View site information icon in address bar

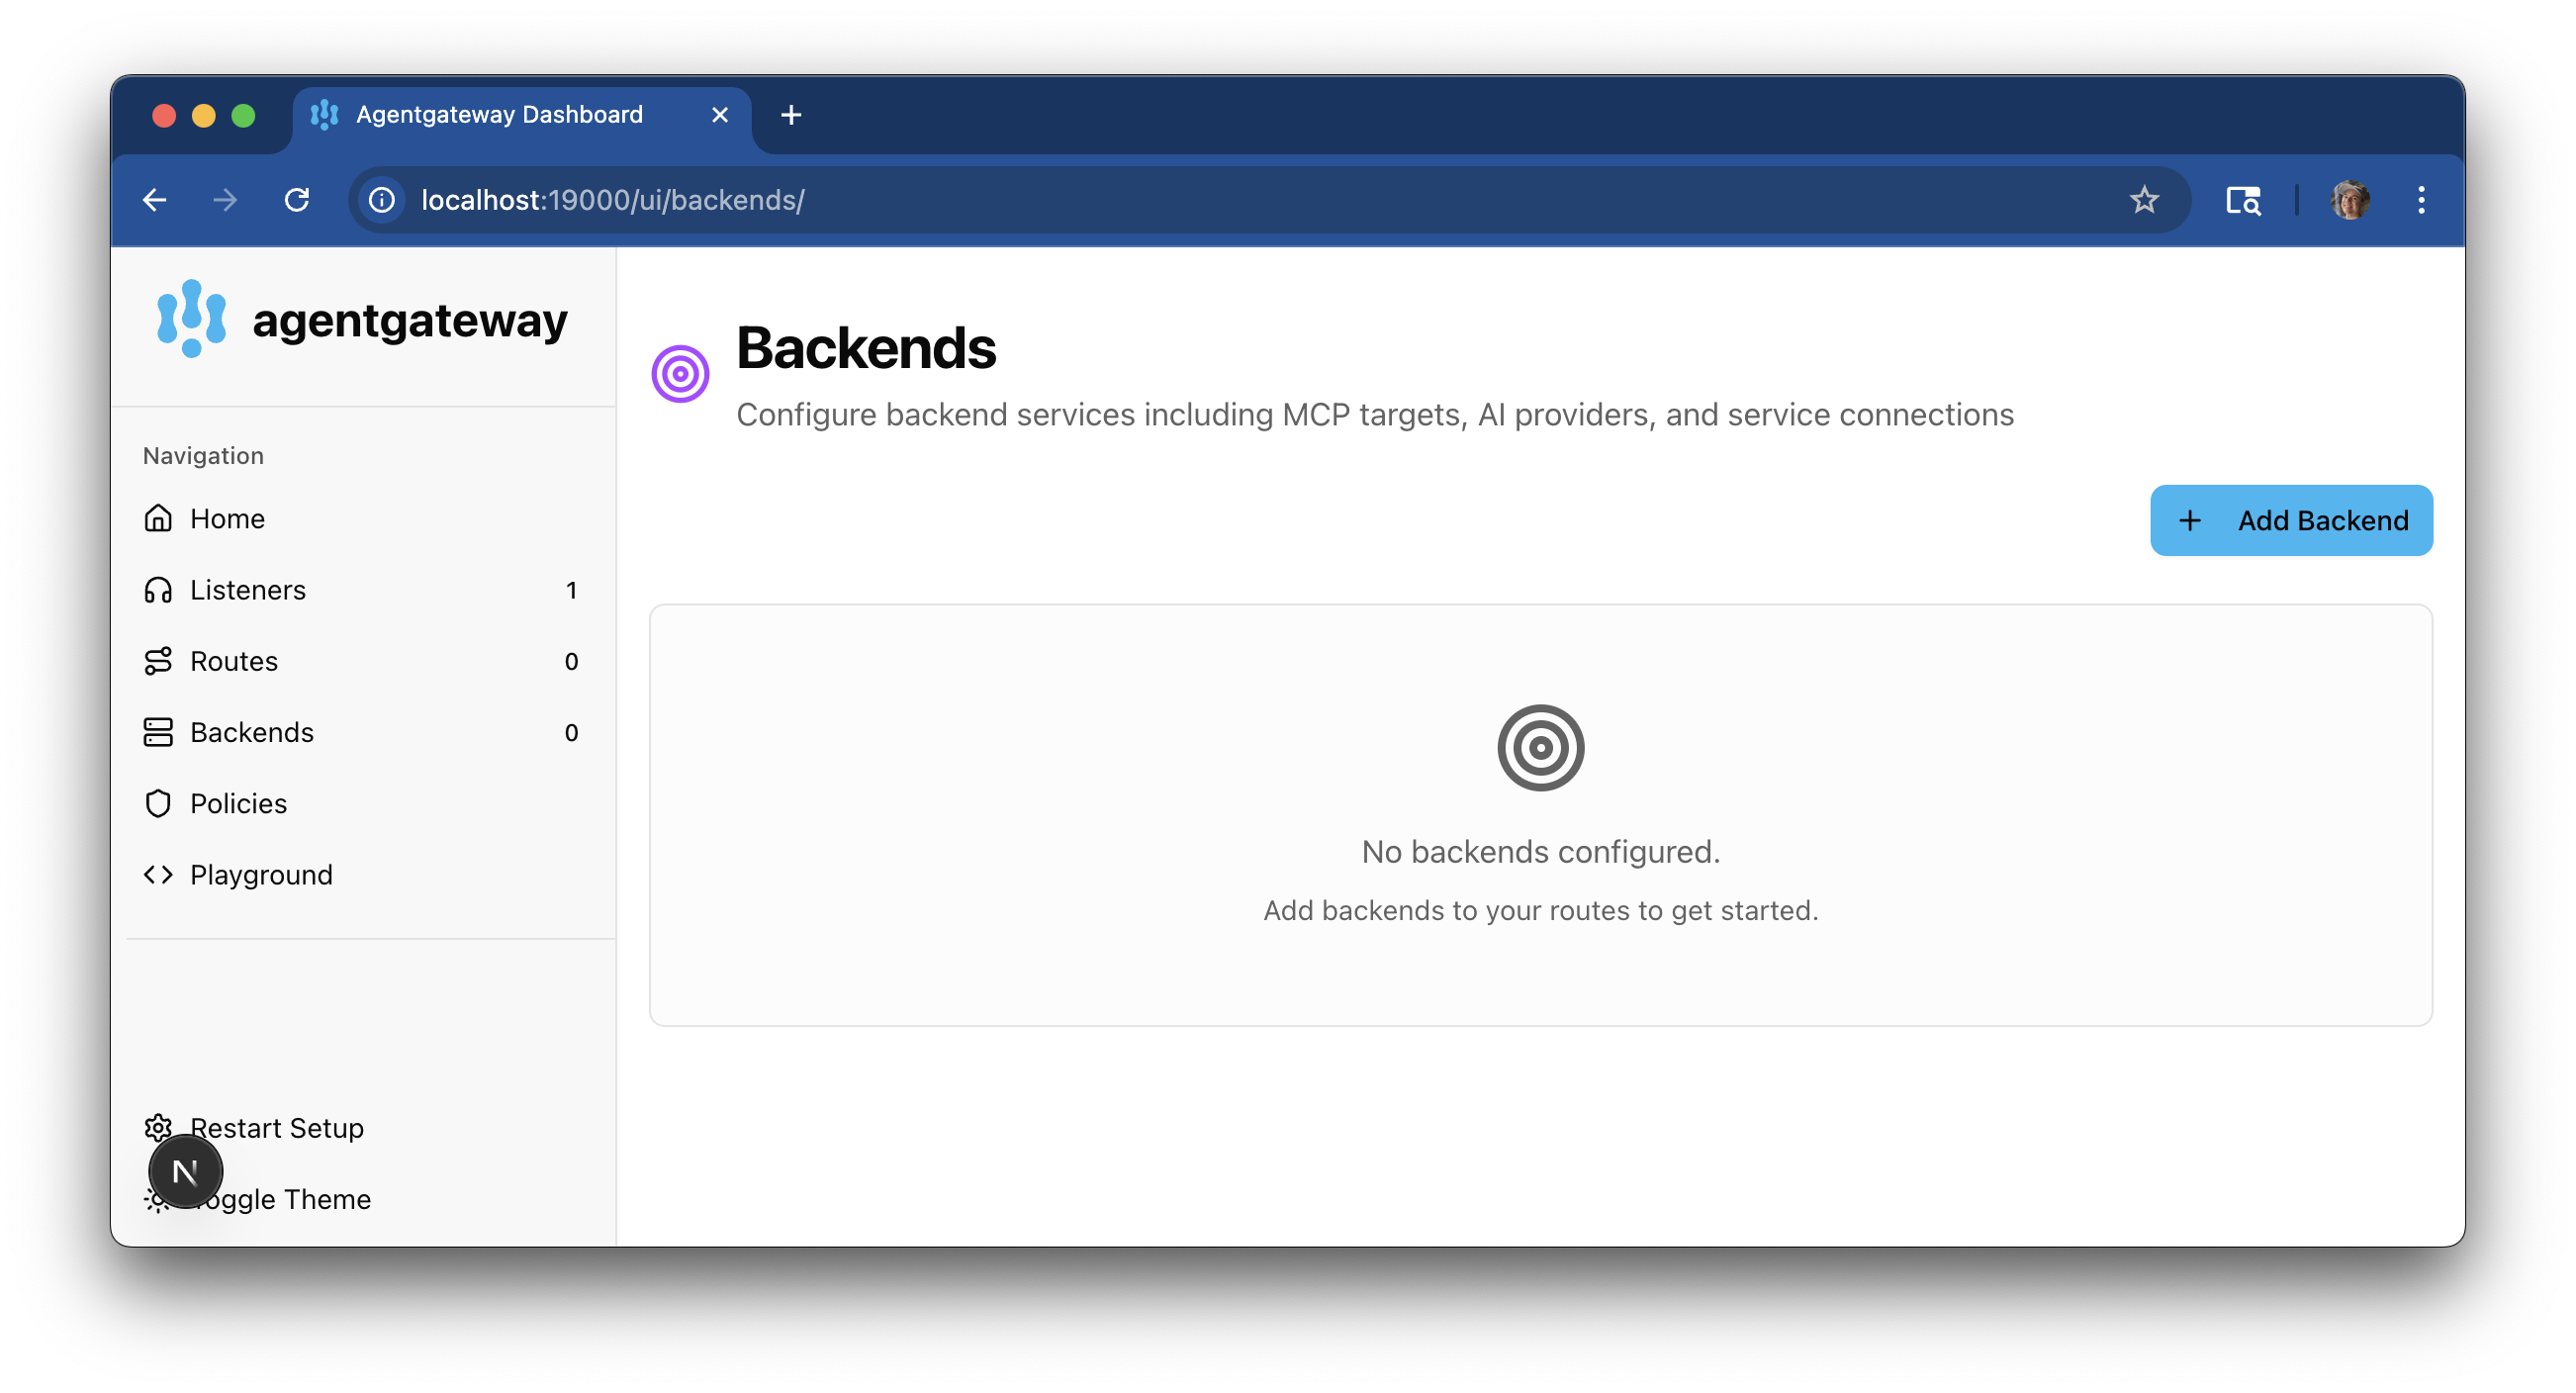382,200
